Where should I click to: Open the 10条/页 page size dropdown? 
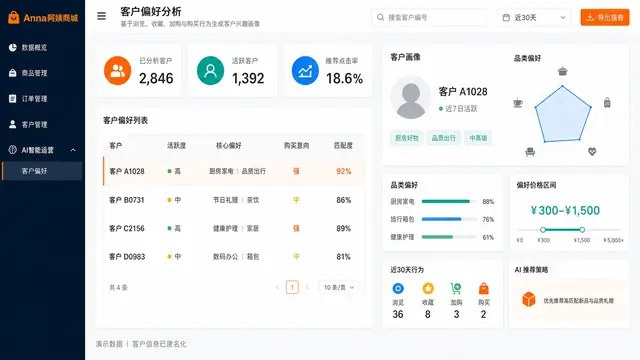[339, 287]
